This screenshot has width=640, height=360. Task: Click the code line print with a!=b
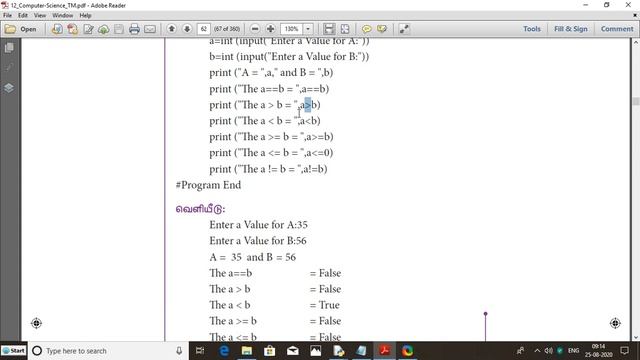[x=268, y=169]
